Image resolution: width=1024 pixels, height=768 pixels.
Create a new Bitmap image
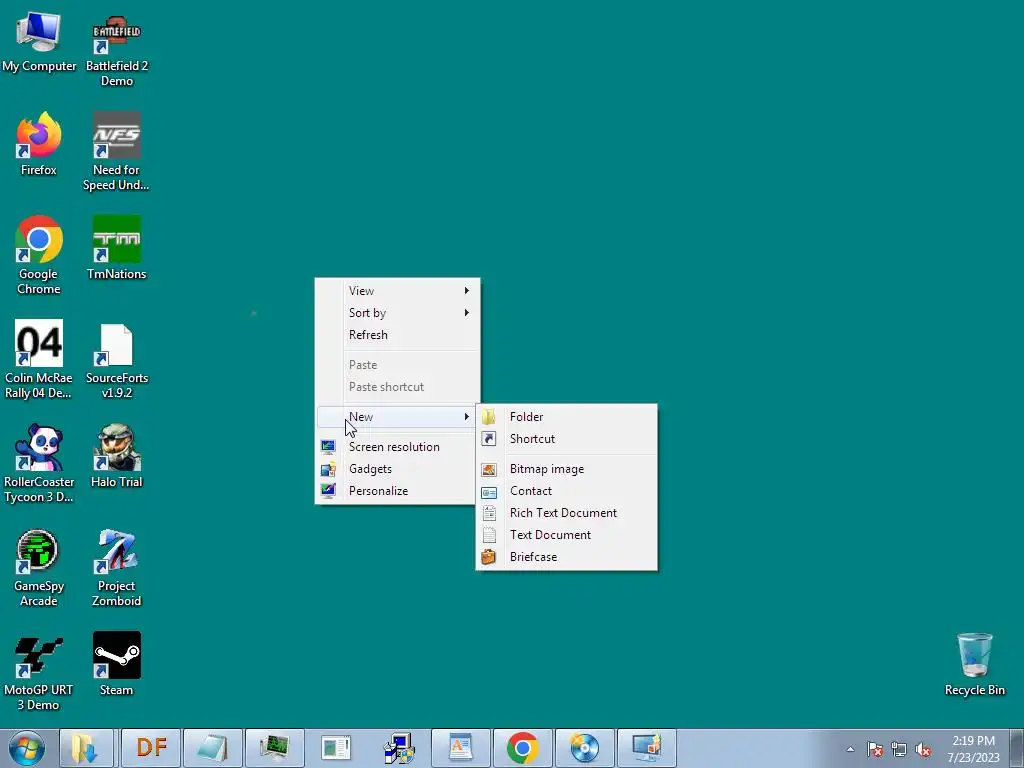[x=566, y=469]
